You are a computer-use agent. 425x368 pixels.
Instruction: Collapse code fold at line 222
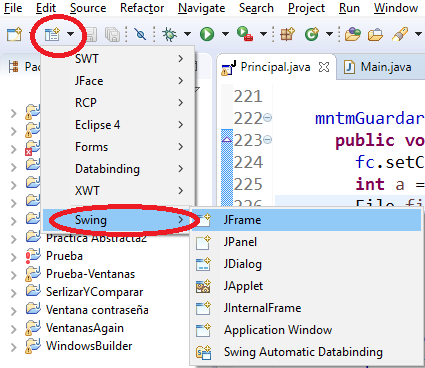(267, 118)
